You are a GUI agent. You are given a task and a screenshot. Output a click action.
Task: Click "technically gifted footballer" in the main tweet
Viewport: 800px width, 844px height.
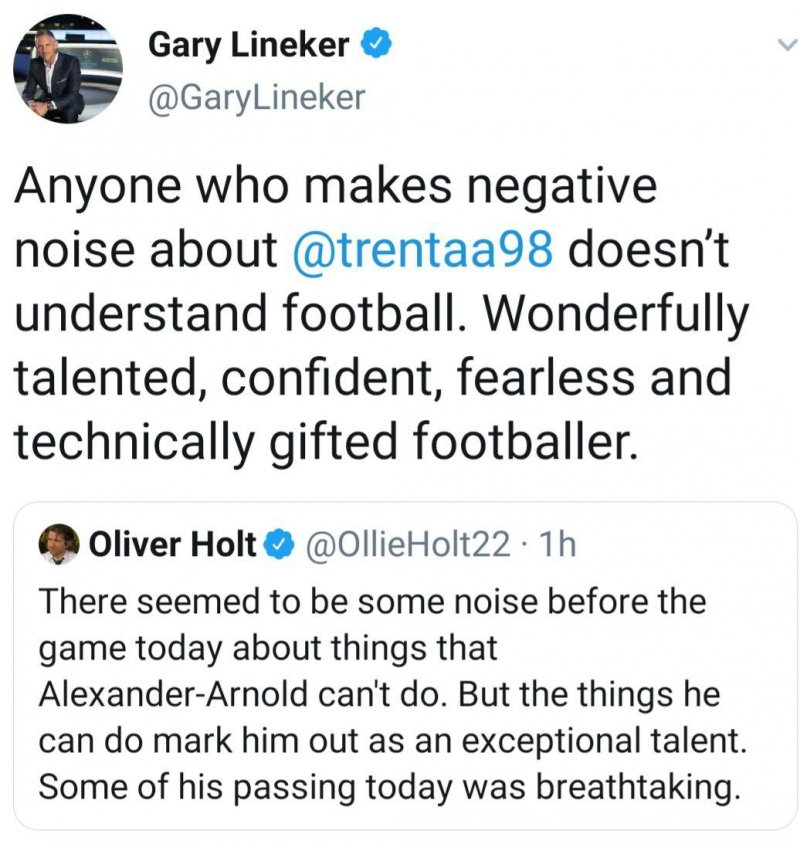323,441
